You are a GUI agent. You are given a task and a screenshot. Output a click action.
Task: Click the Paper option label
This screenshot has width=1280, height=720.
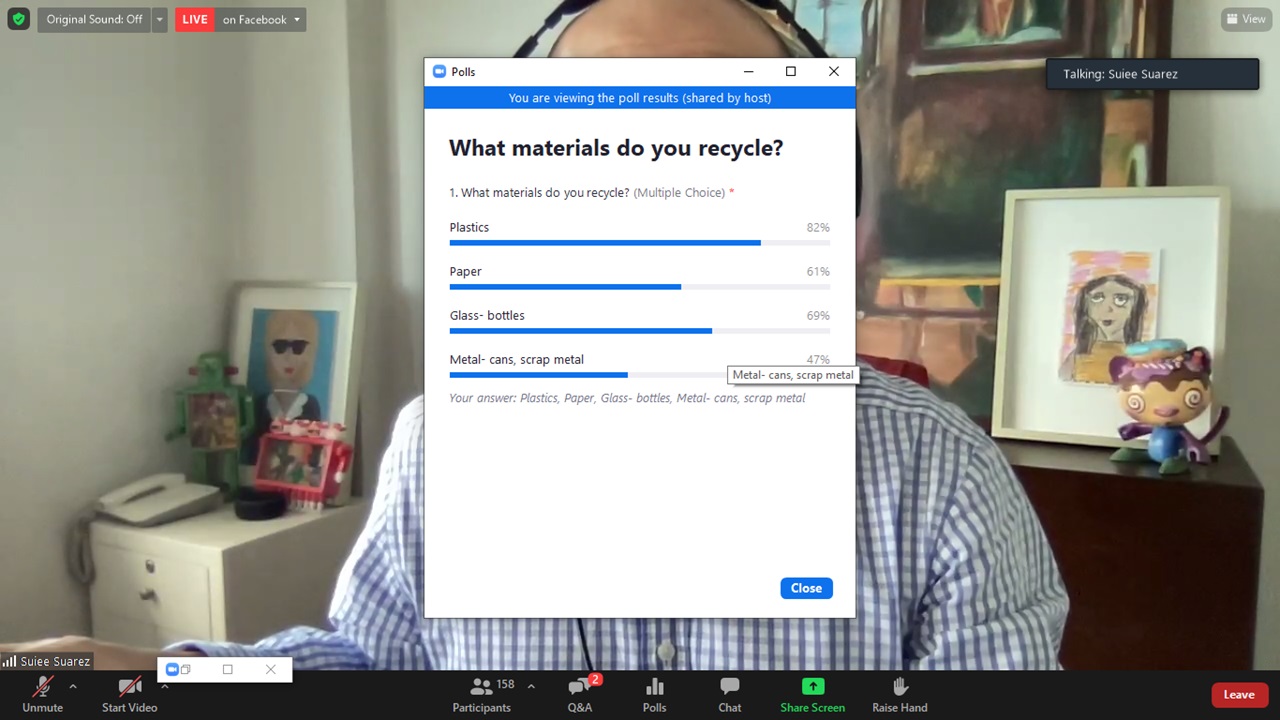click(465, 271)
